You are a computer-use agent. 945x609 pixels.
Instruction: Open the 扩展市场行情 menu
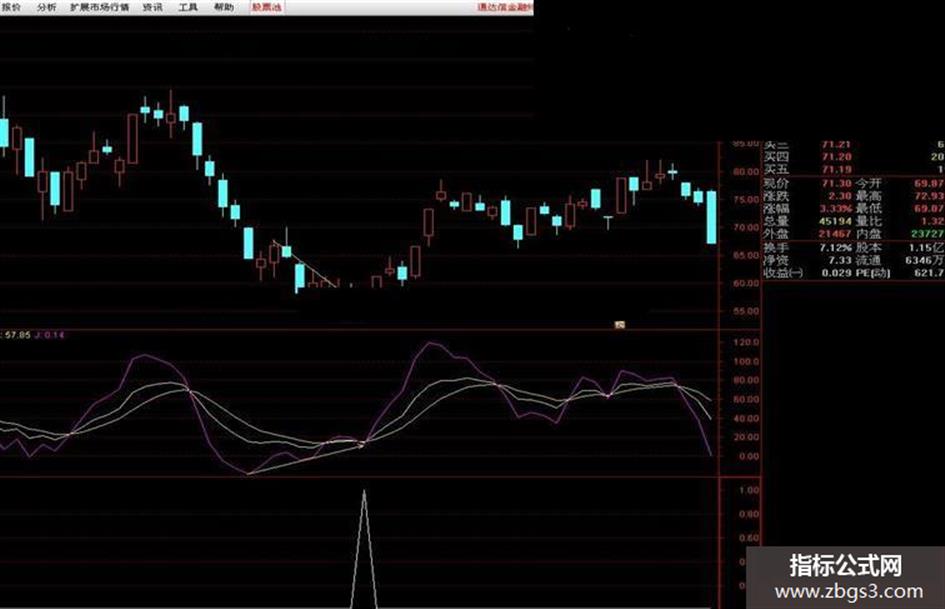coord(99,7)
